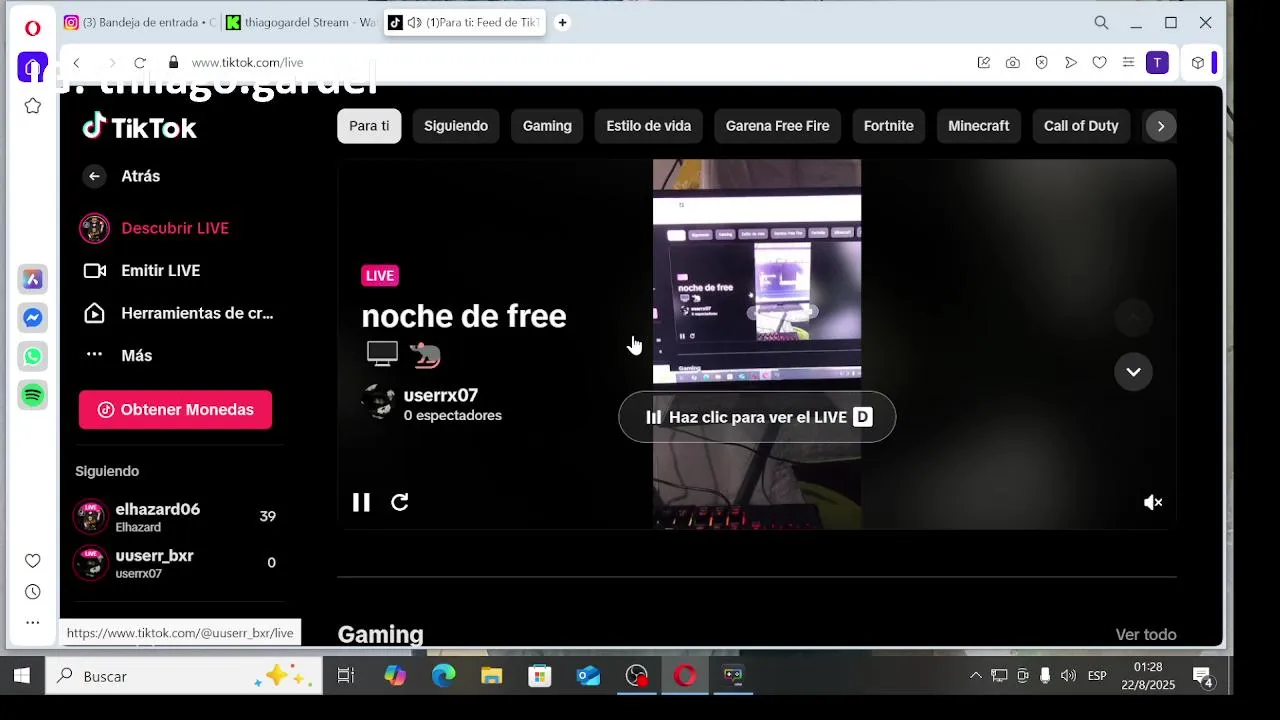The image size is (1280, 720).
Task: Open Windows Start menu
Action: (x=21, y=676)
